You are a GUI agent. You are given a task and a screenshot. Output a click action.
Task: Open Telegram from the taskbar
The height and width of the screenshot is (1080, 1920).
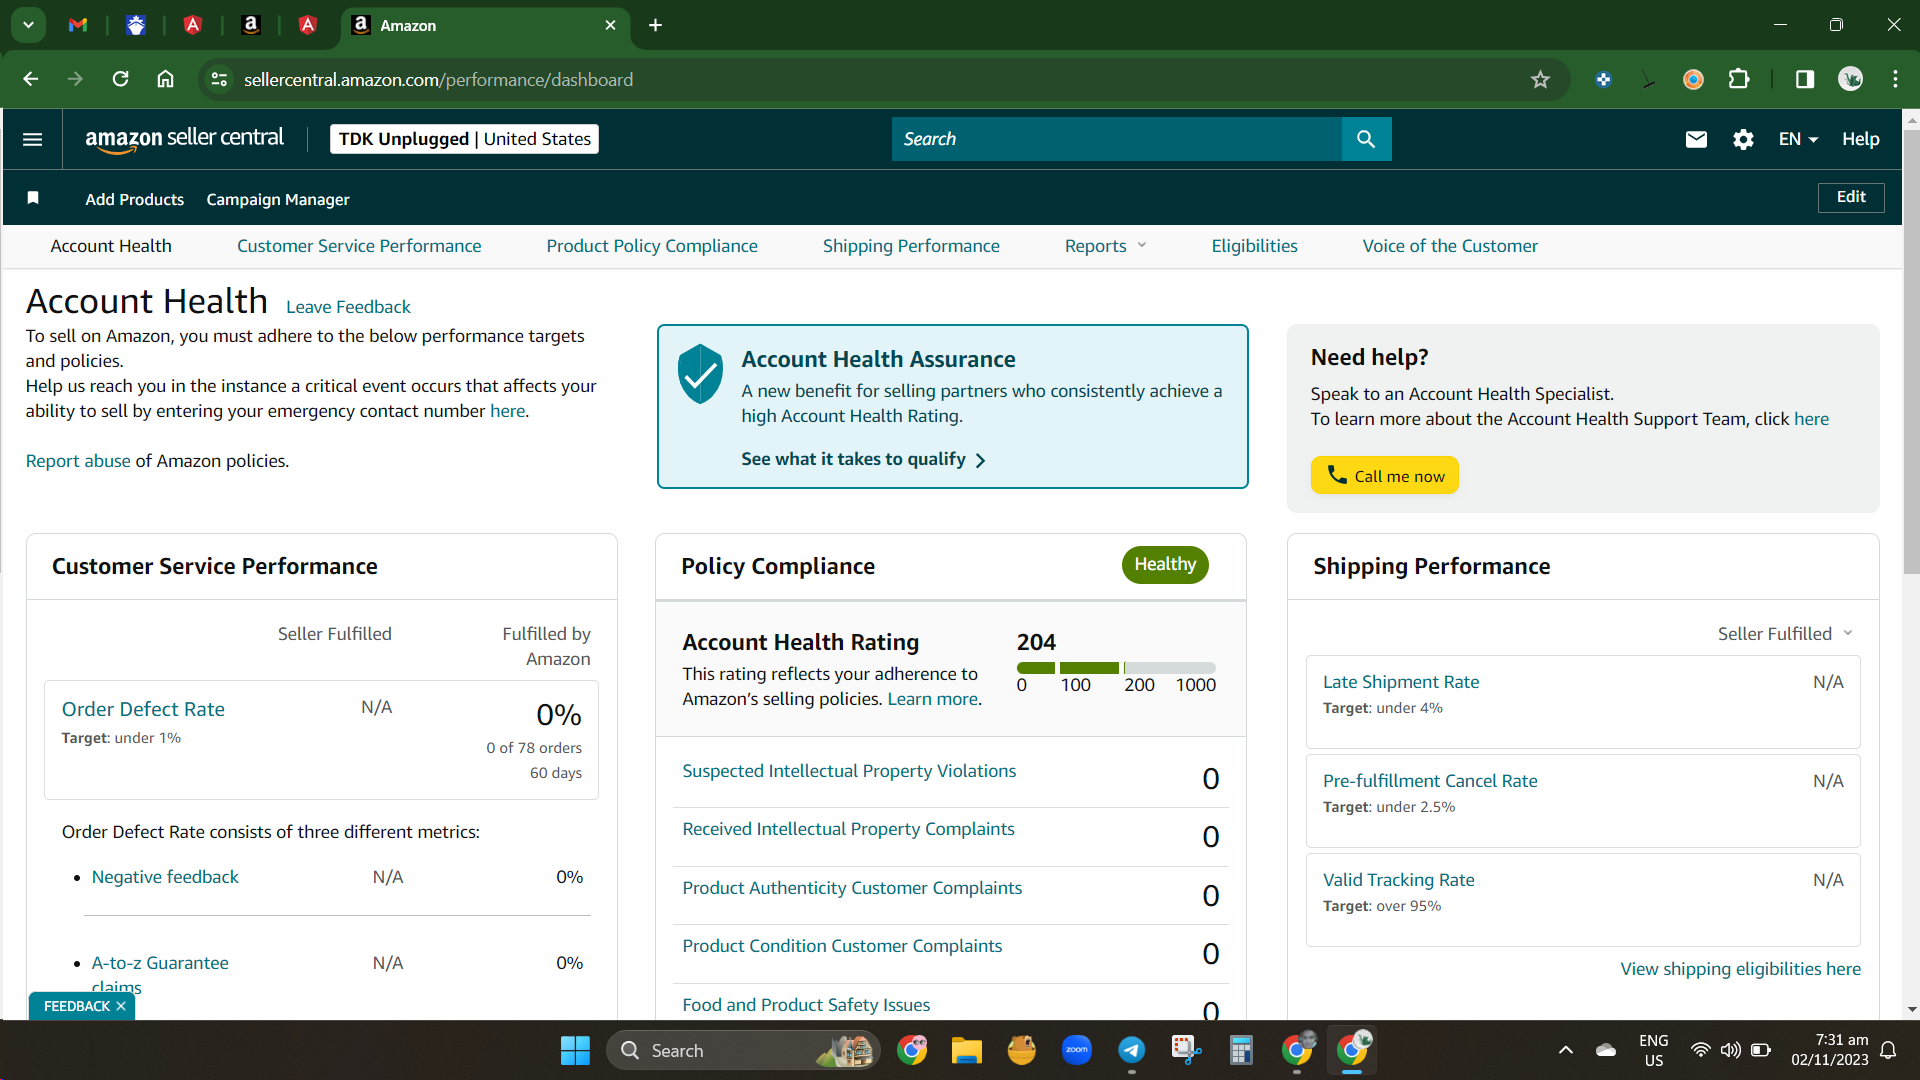(x=1131, y=1050)
